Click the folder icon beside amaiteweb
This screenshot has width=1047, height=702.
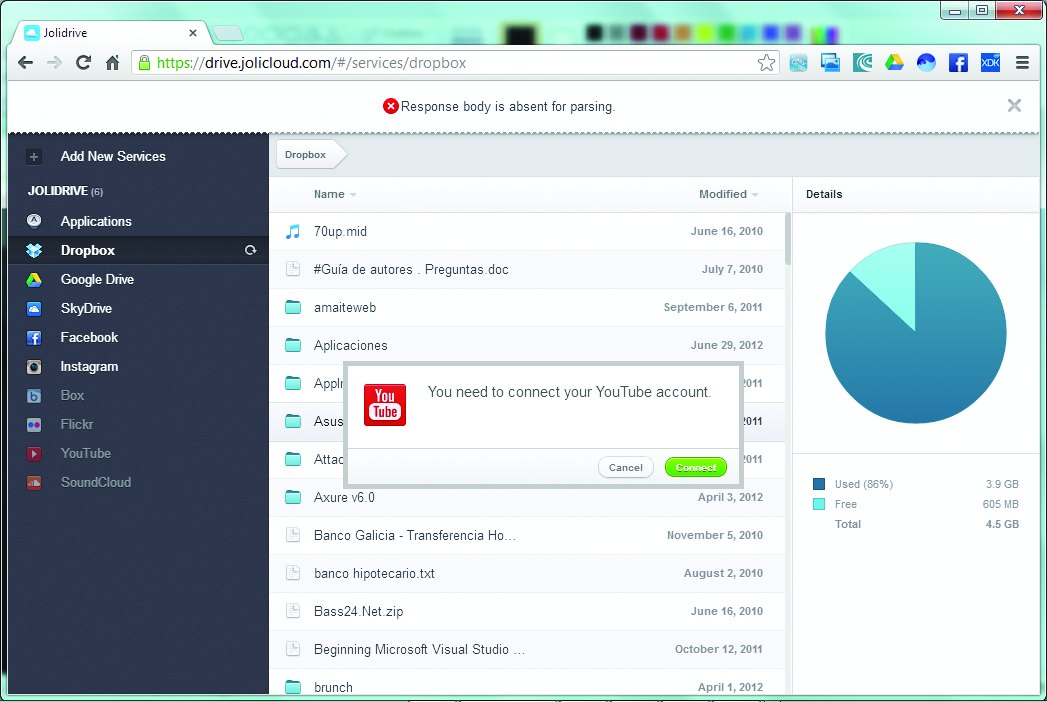click(292, 307)
